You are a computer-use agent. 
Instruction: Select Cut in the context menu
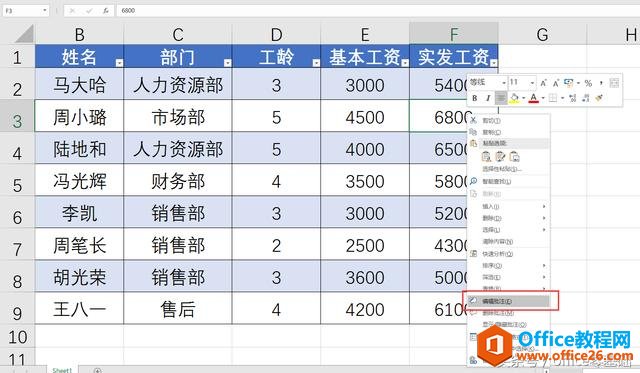point(509,120)
